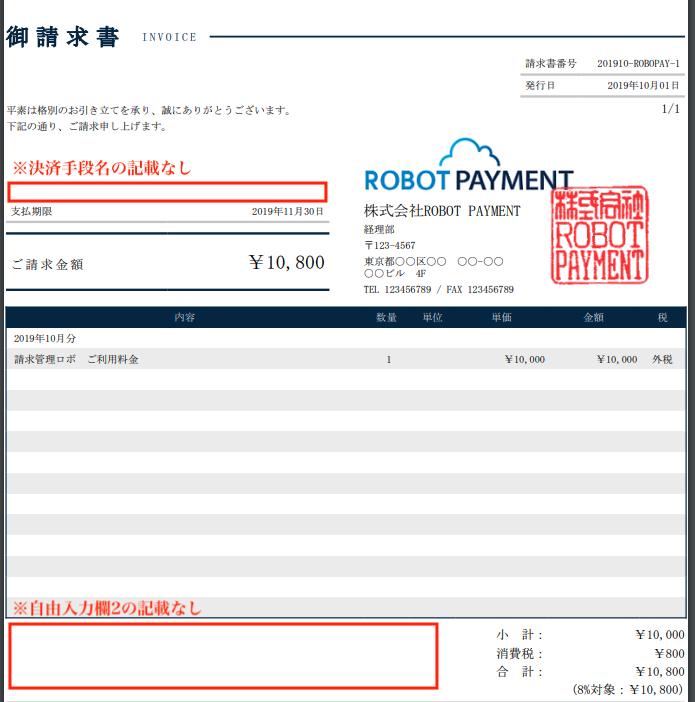
Task: Click the 内容 column header
Action: pyautogui.click(x=184, y=317)
